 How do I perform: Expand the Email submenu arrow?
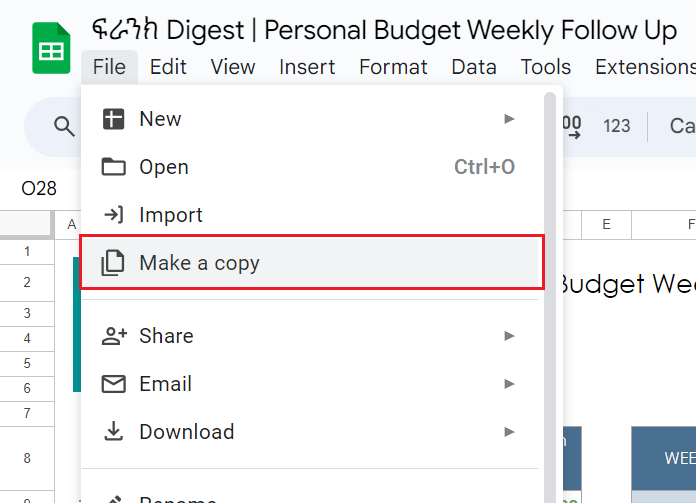tap(510, 384)
